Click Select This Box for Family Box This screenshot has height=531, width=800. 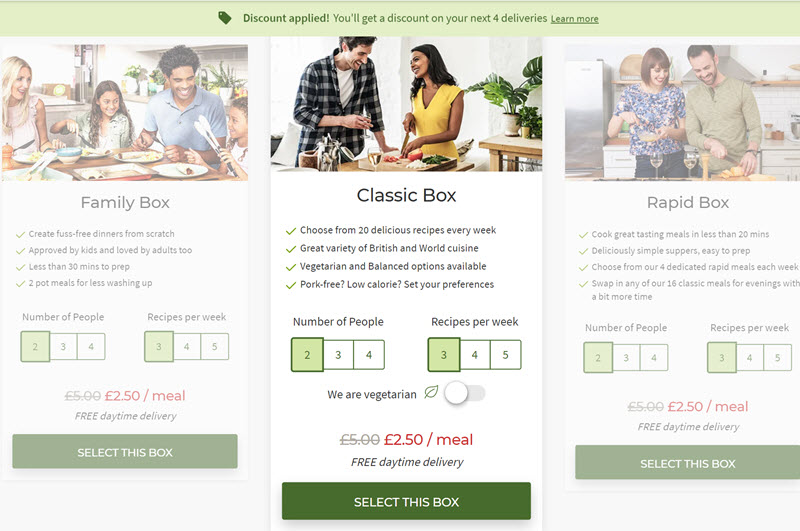[125, 452]
